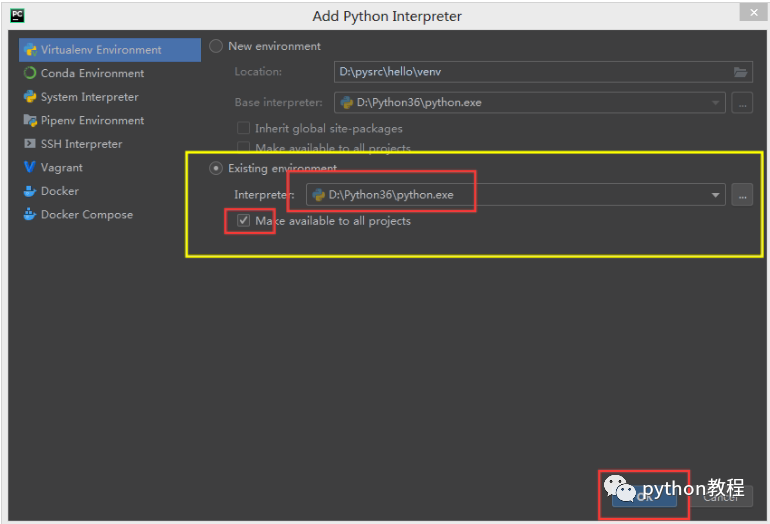Click the Docker Compose whale icon
770x524 pixels.
(30, 214)
